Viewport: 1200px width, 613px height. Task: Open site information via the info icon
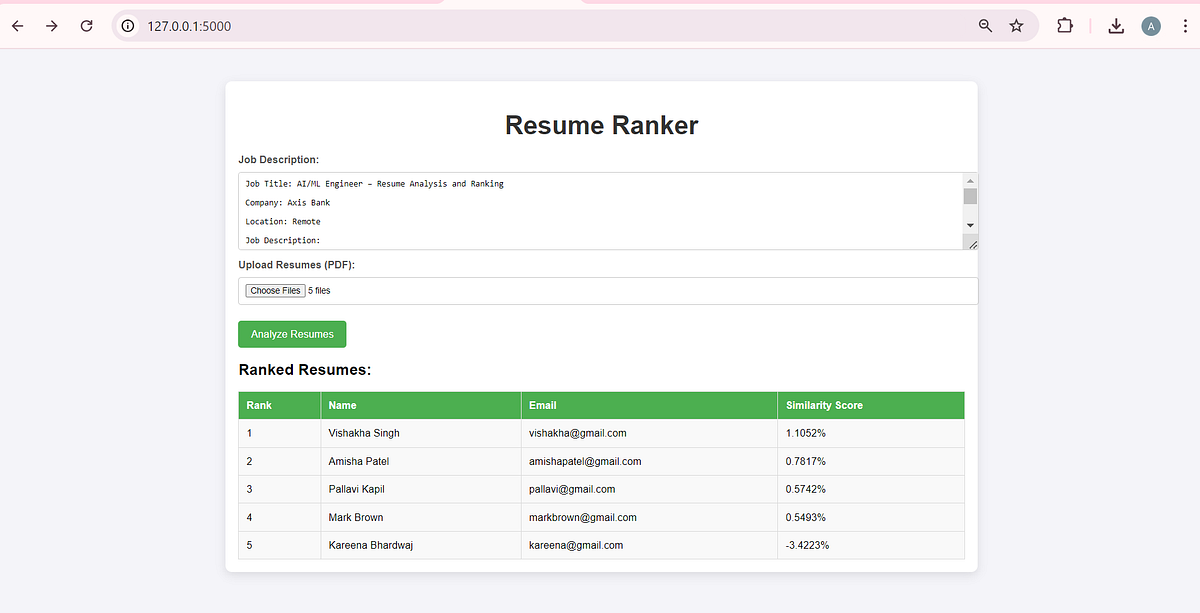(x=126, y=26)
